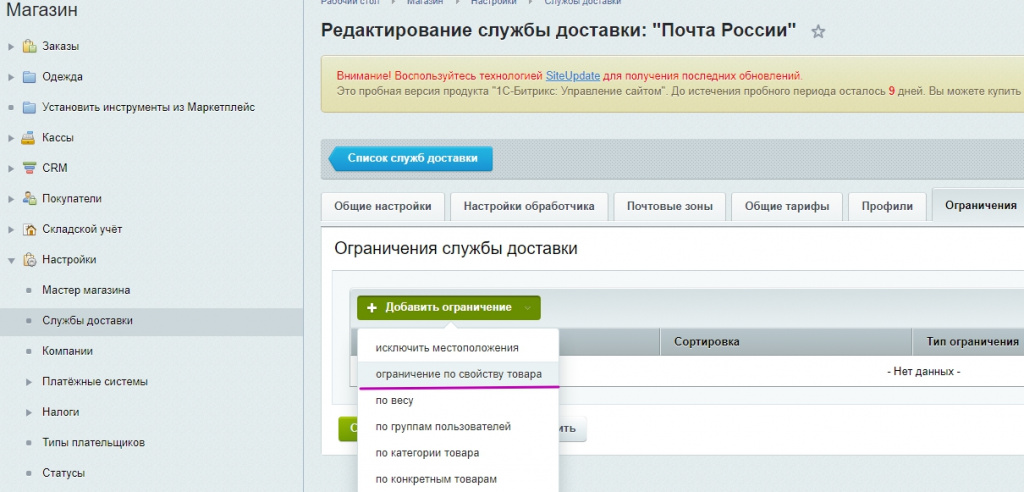Screen dimensions: 1024x492
Task: Switch to Общие настройки tab
Action: [x=383, y=206]
